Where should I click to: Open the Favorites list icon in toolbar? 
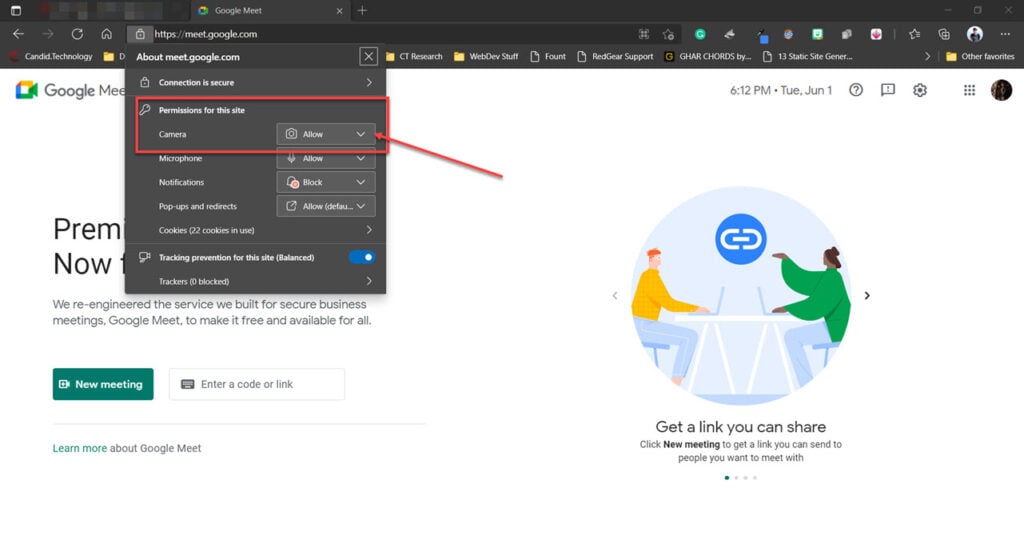(x=914, y=34)
